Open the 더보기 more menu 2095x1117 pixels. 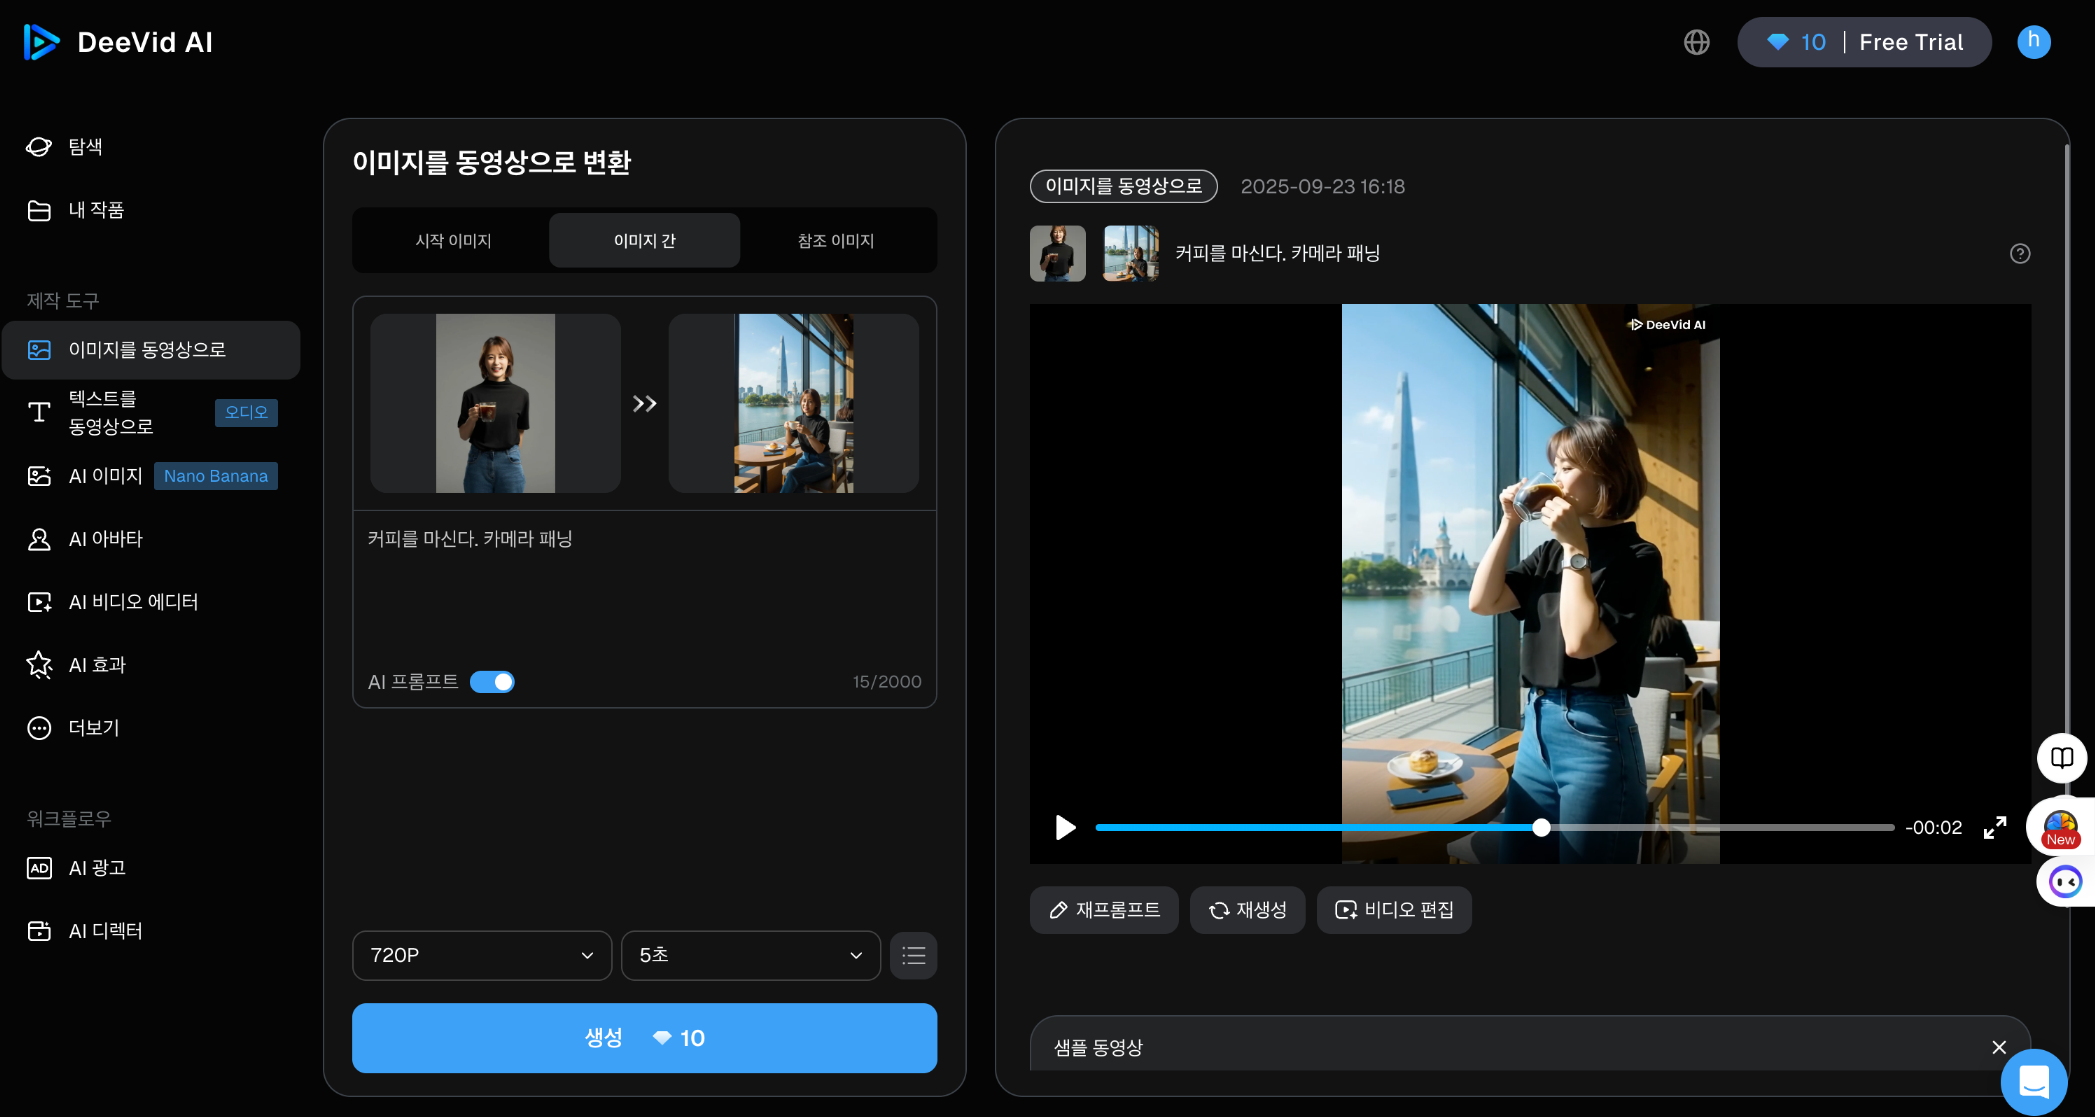(93, 728)
